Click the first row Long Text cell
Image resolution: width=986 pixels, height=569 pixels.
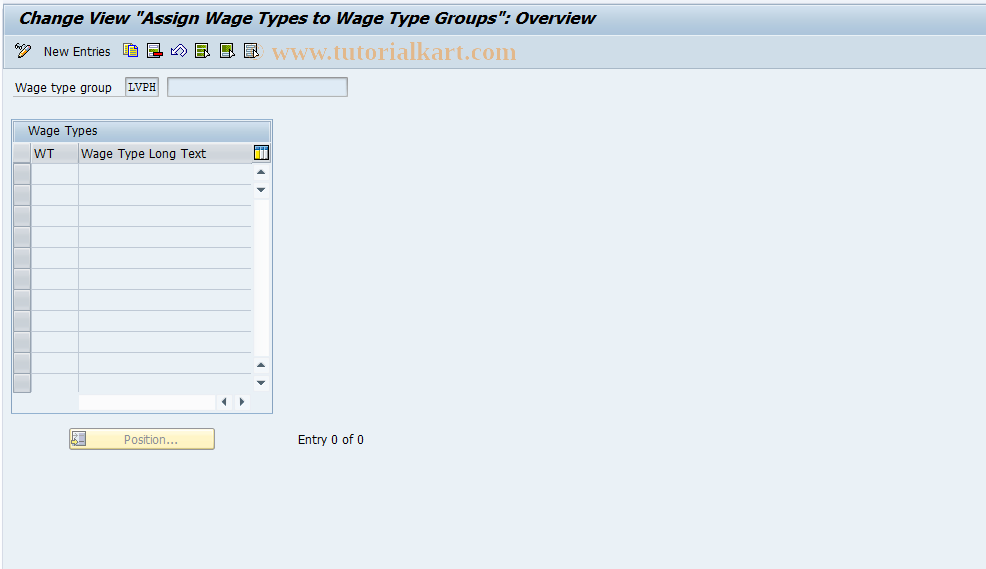click(x=165, y=174)
